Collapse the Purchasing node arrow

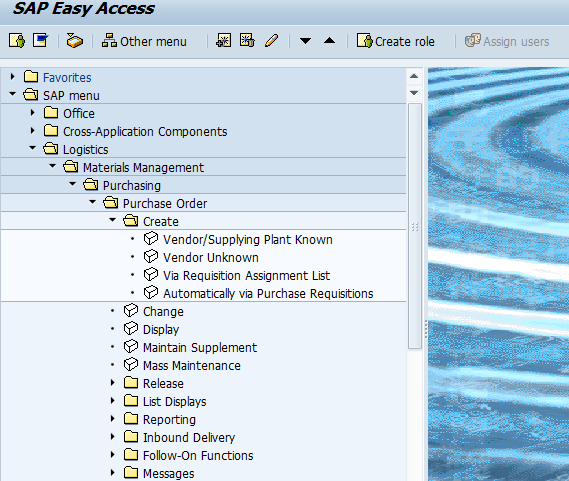coord(73,184)
